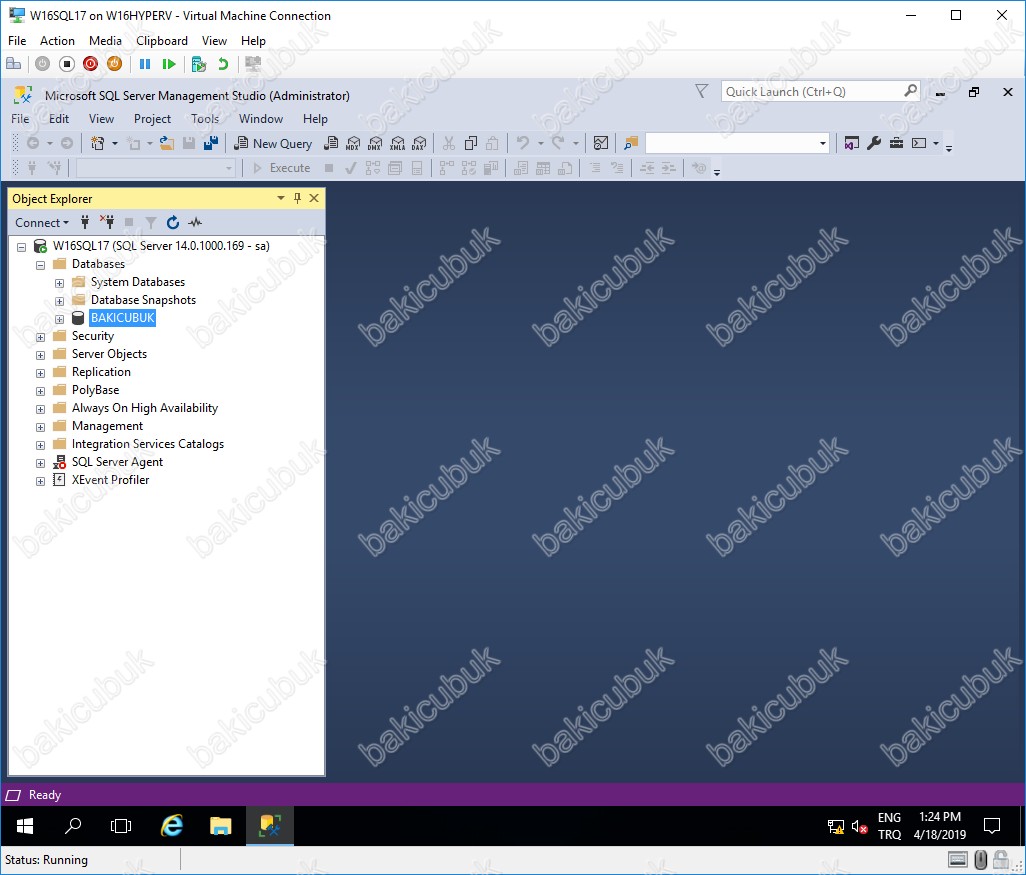
Task: Click the wrench Properties Window icon
Action: click(x=874, y=143)
